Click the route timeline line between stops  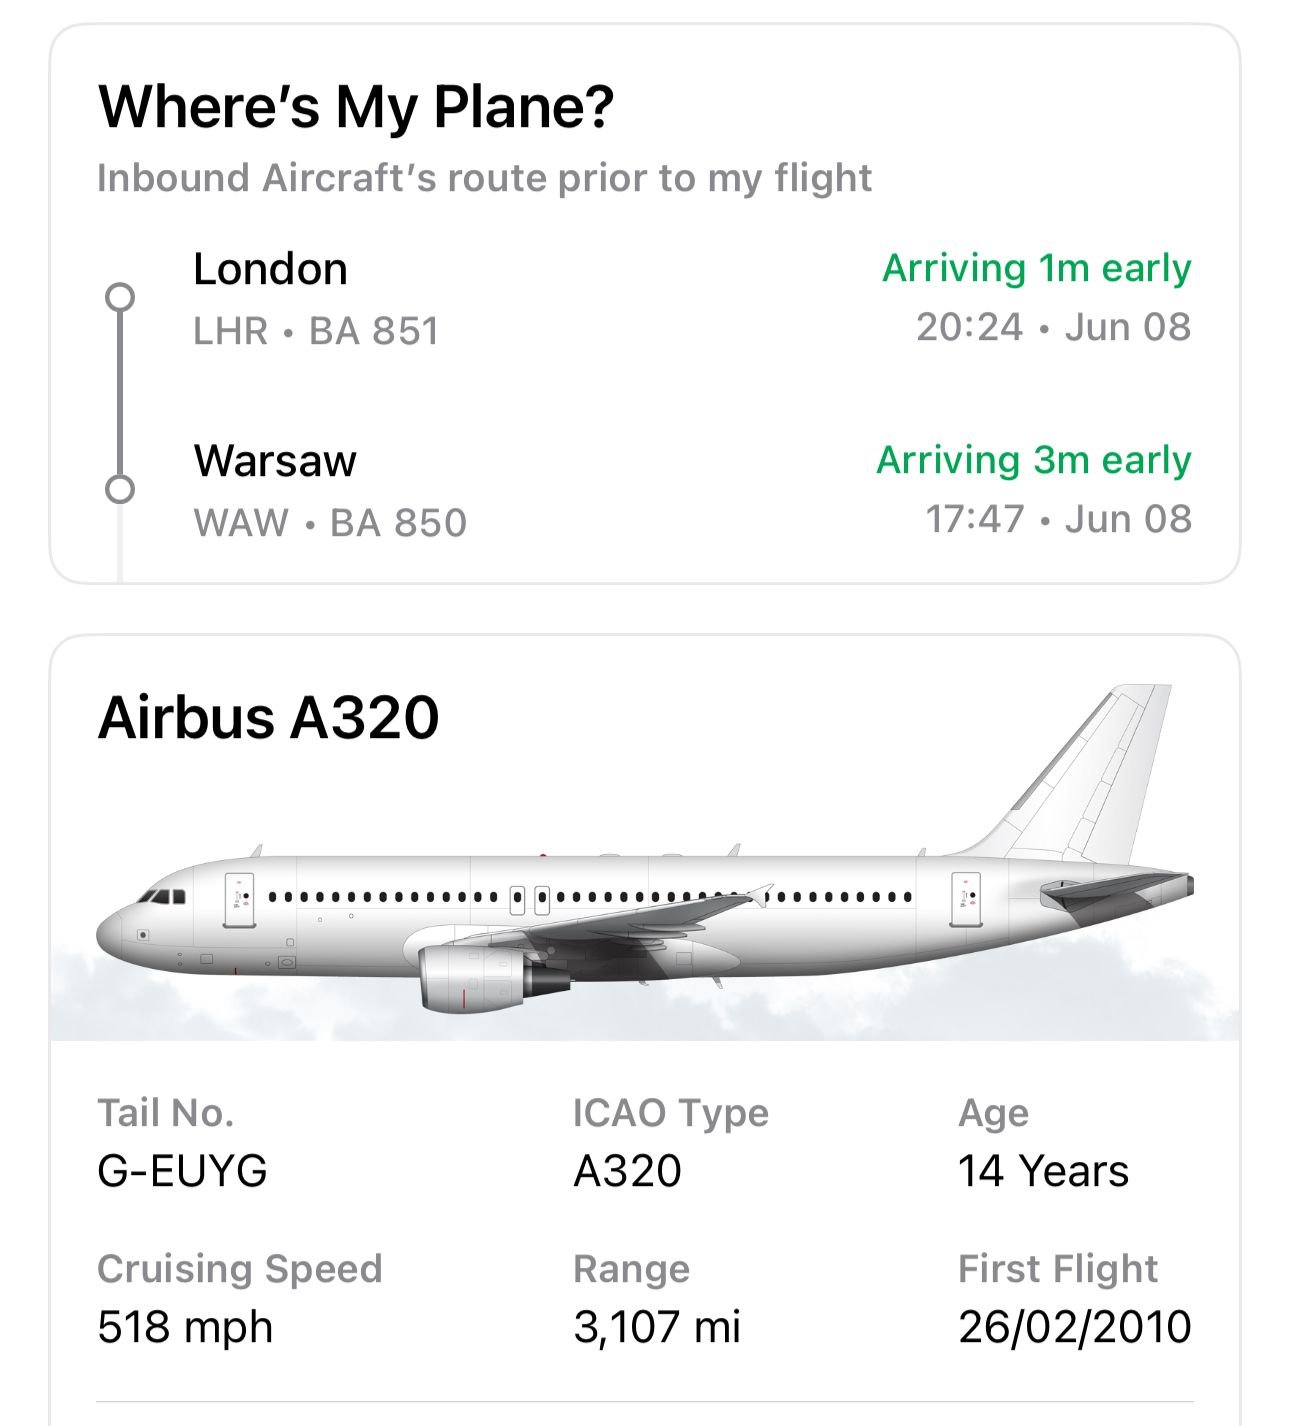pos(120,394)
